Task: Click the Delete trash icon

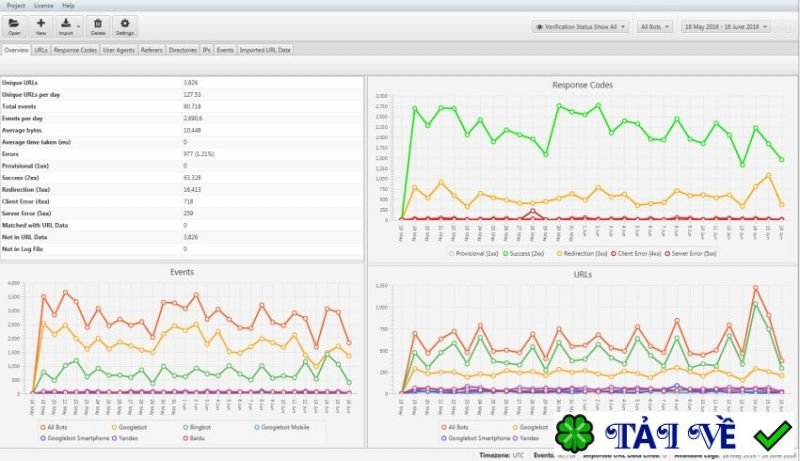Action: click(x=98, y=23)
